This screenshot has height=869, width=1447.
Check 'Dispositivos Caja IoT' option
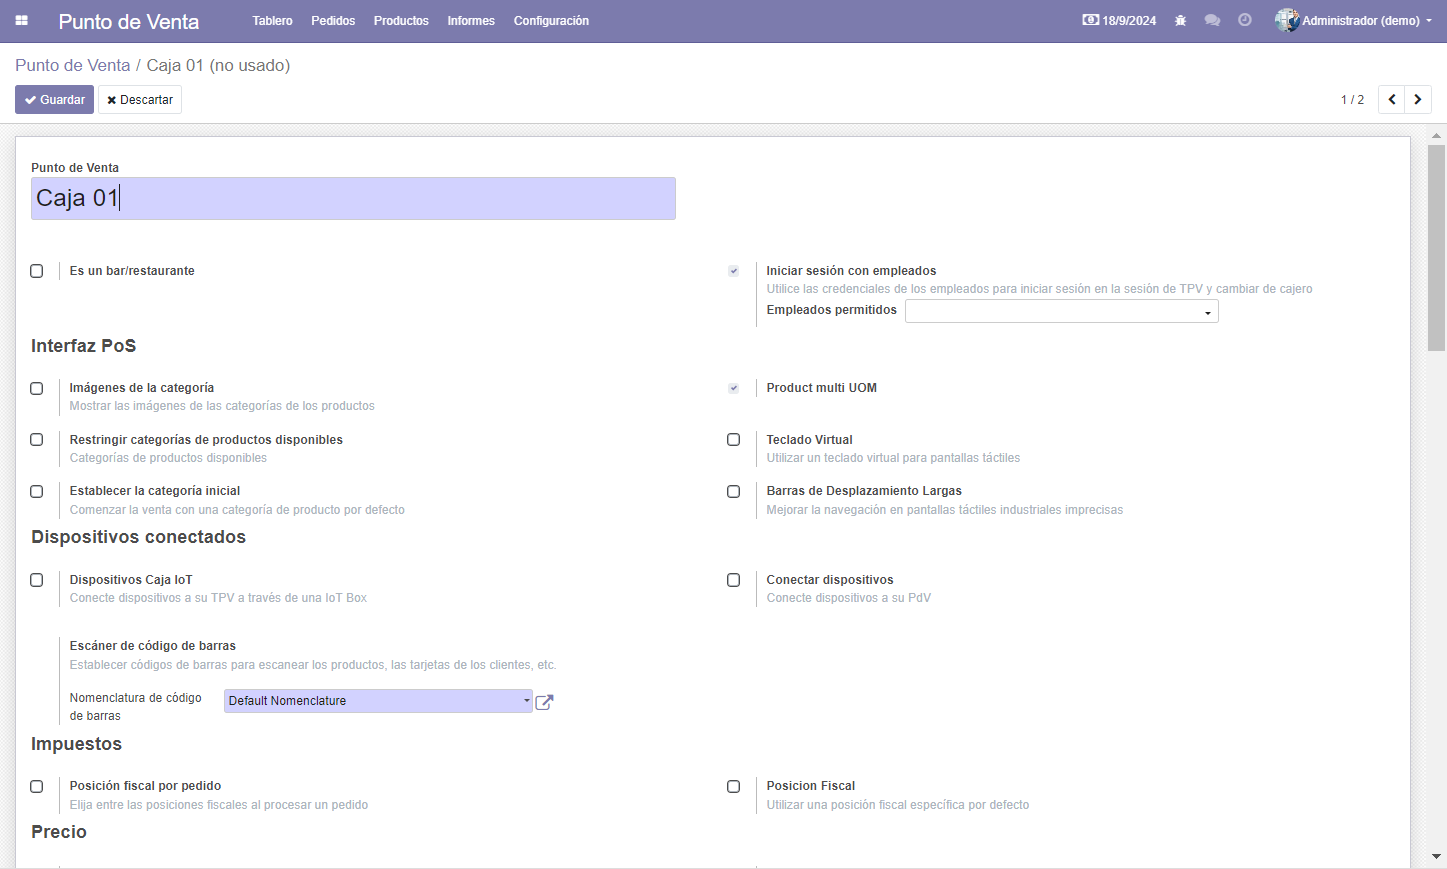click(37, 580)
